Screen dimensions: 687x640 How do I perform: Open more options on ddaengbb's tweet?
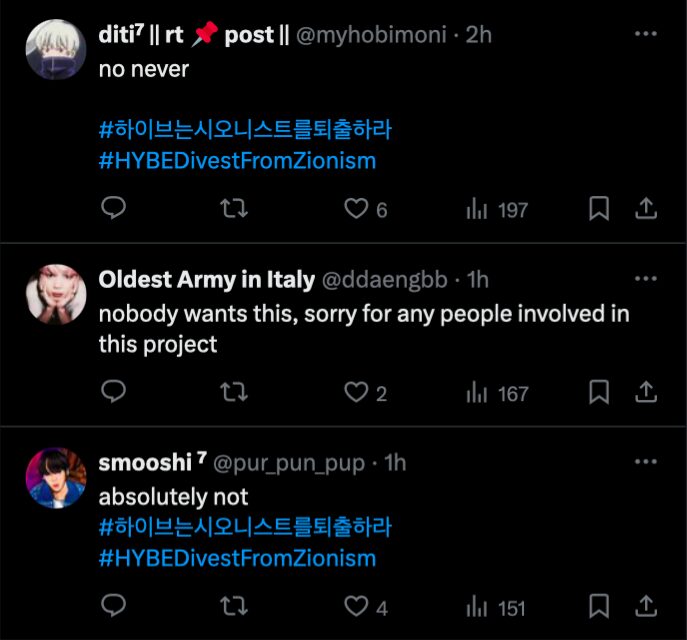[646, 279]
